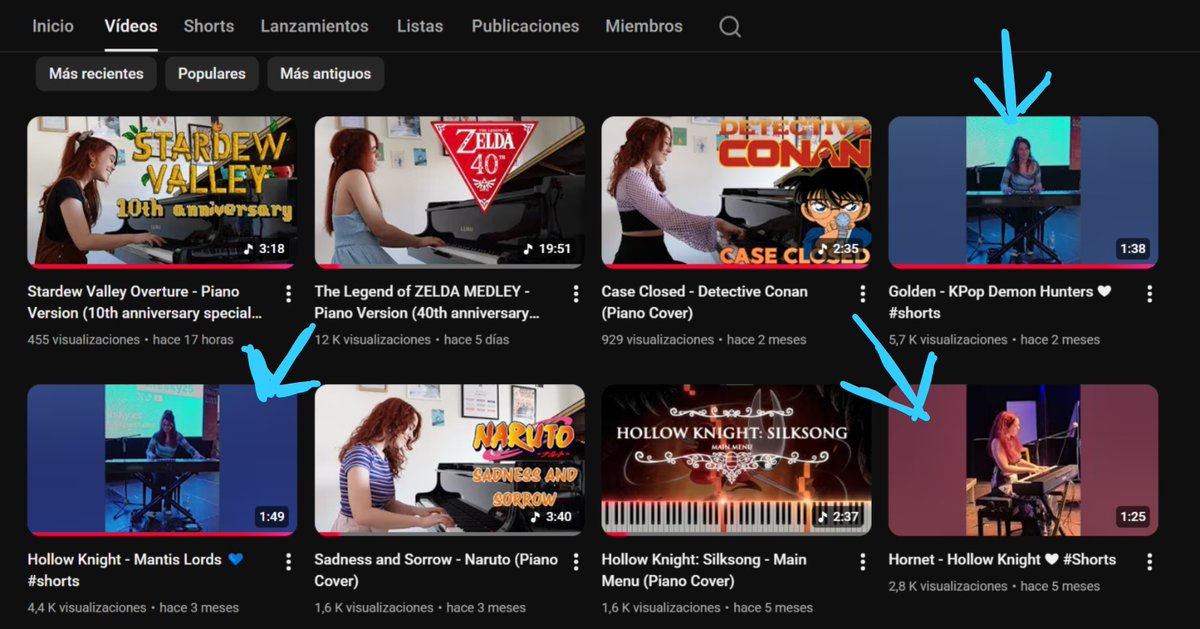Viewport: 1200px width, 629px height.
Task: Click title 'Hollow Knight - Mantis Lords #shorts'
Action: tap(136, 570)
